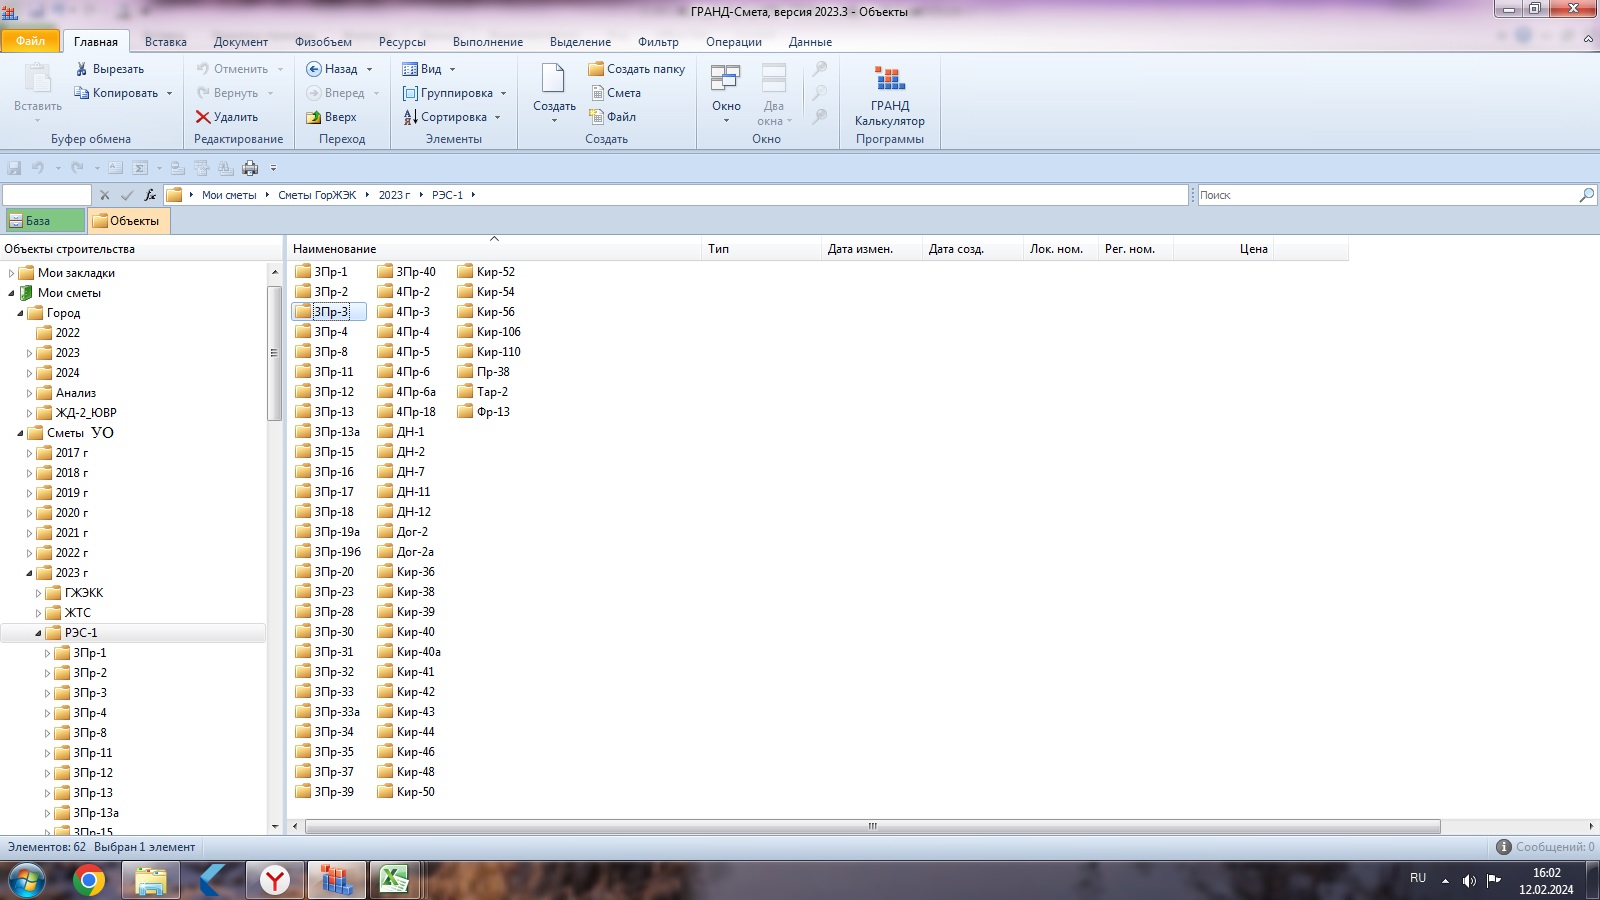This screenshot has height=900, width=1600.
Task: Open the quick access toolbar customize arrow
Action: [273, 168]
